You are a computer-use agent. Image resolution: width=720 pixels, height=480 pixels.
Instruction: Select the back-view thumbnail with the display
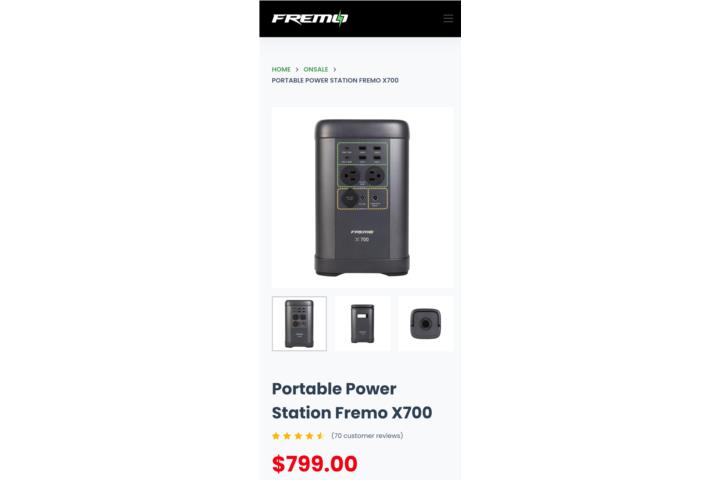point(362,324)
